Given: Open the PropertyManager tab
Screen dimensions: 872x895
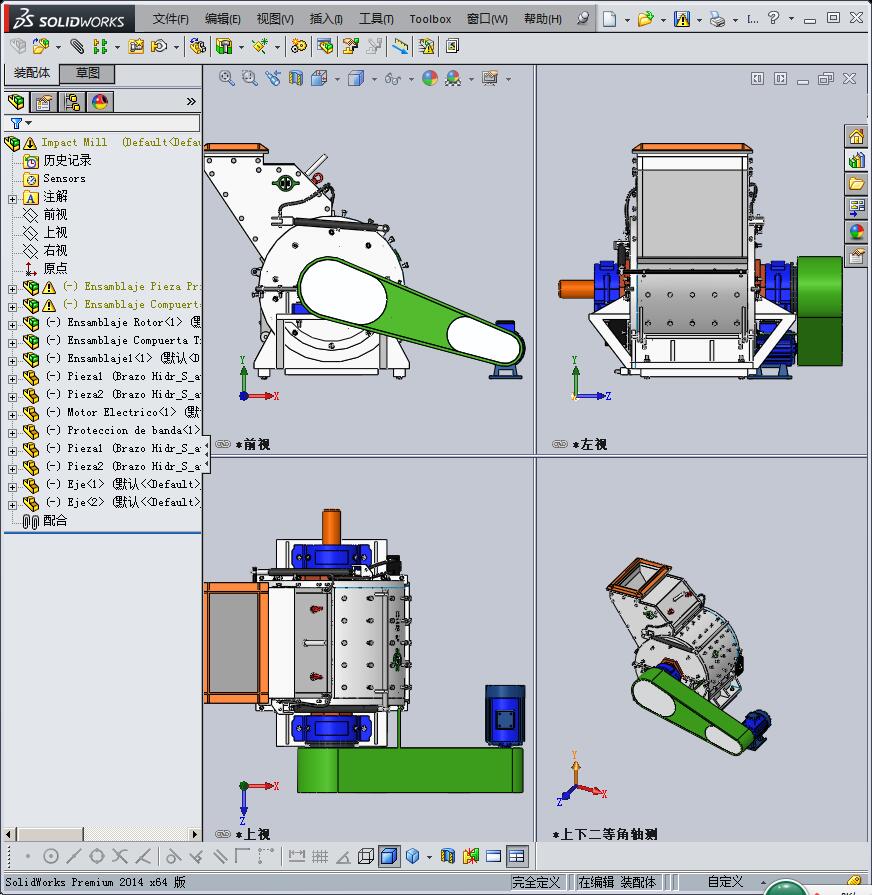Looking at the screenshot, I should 43,102.
